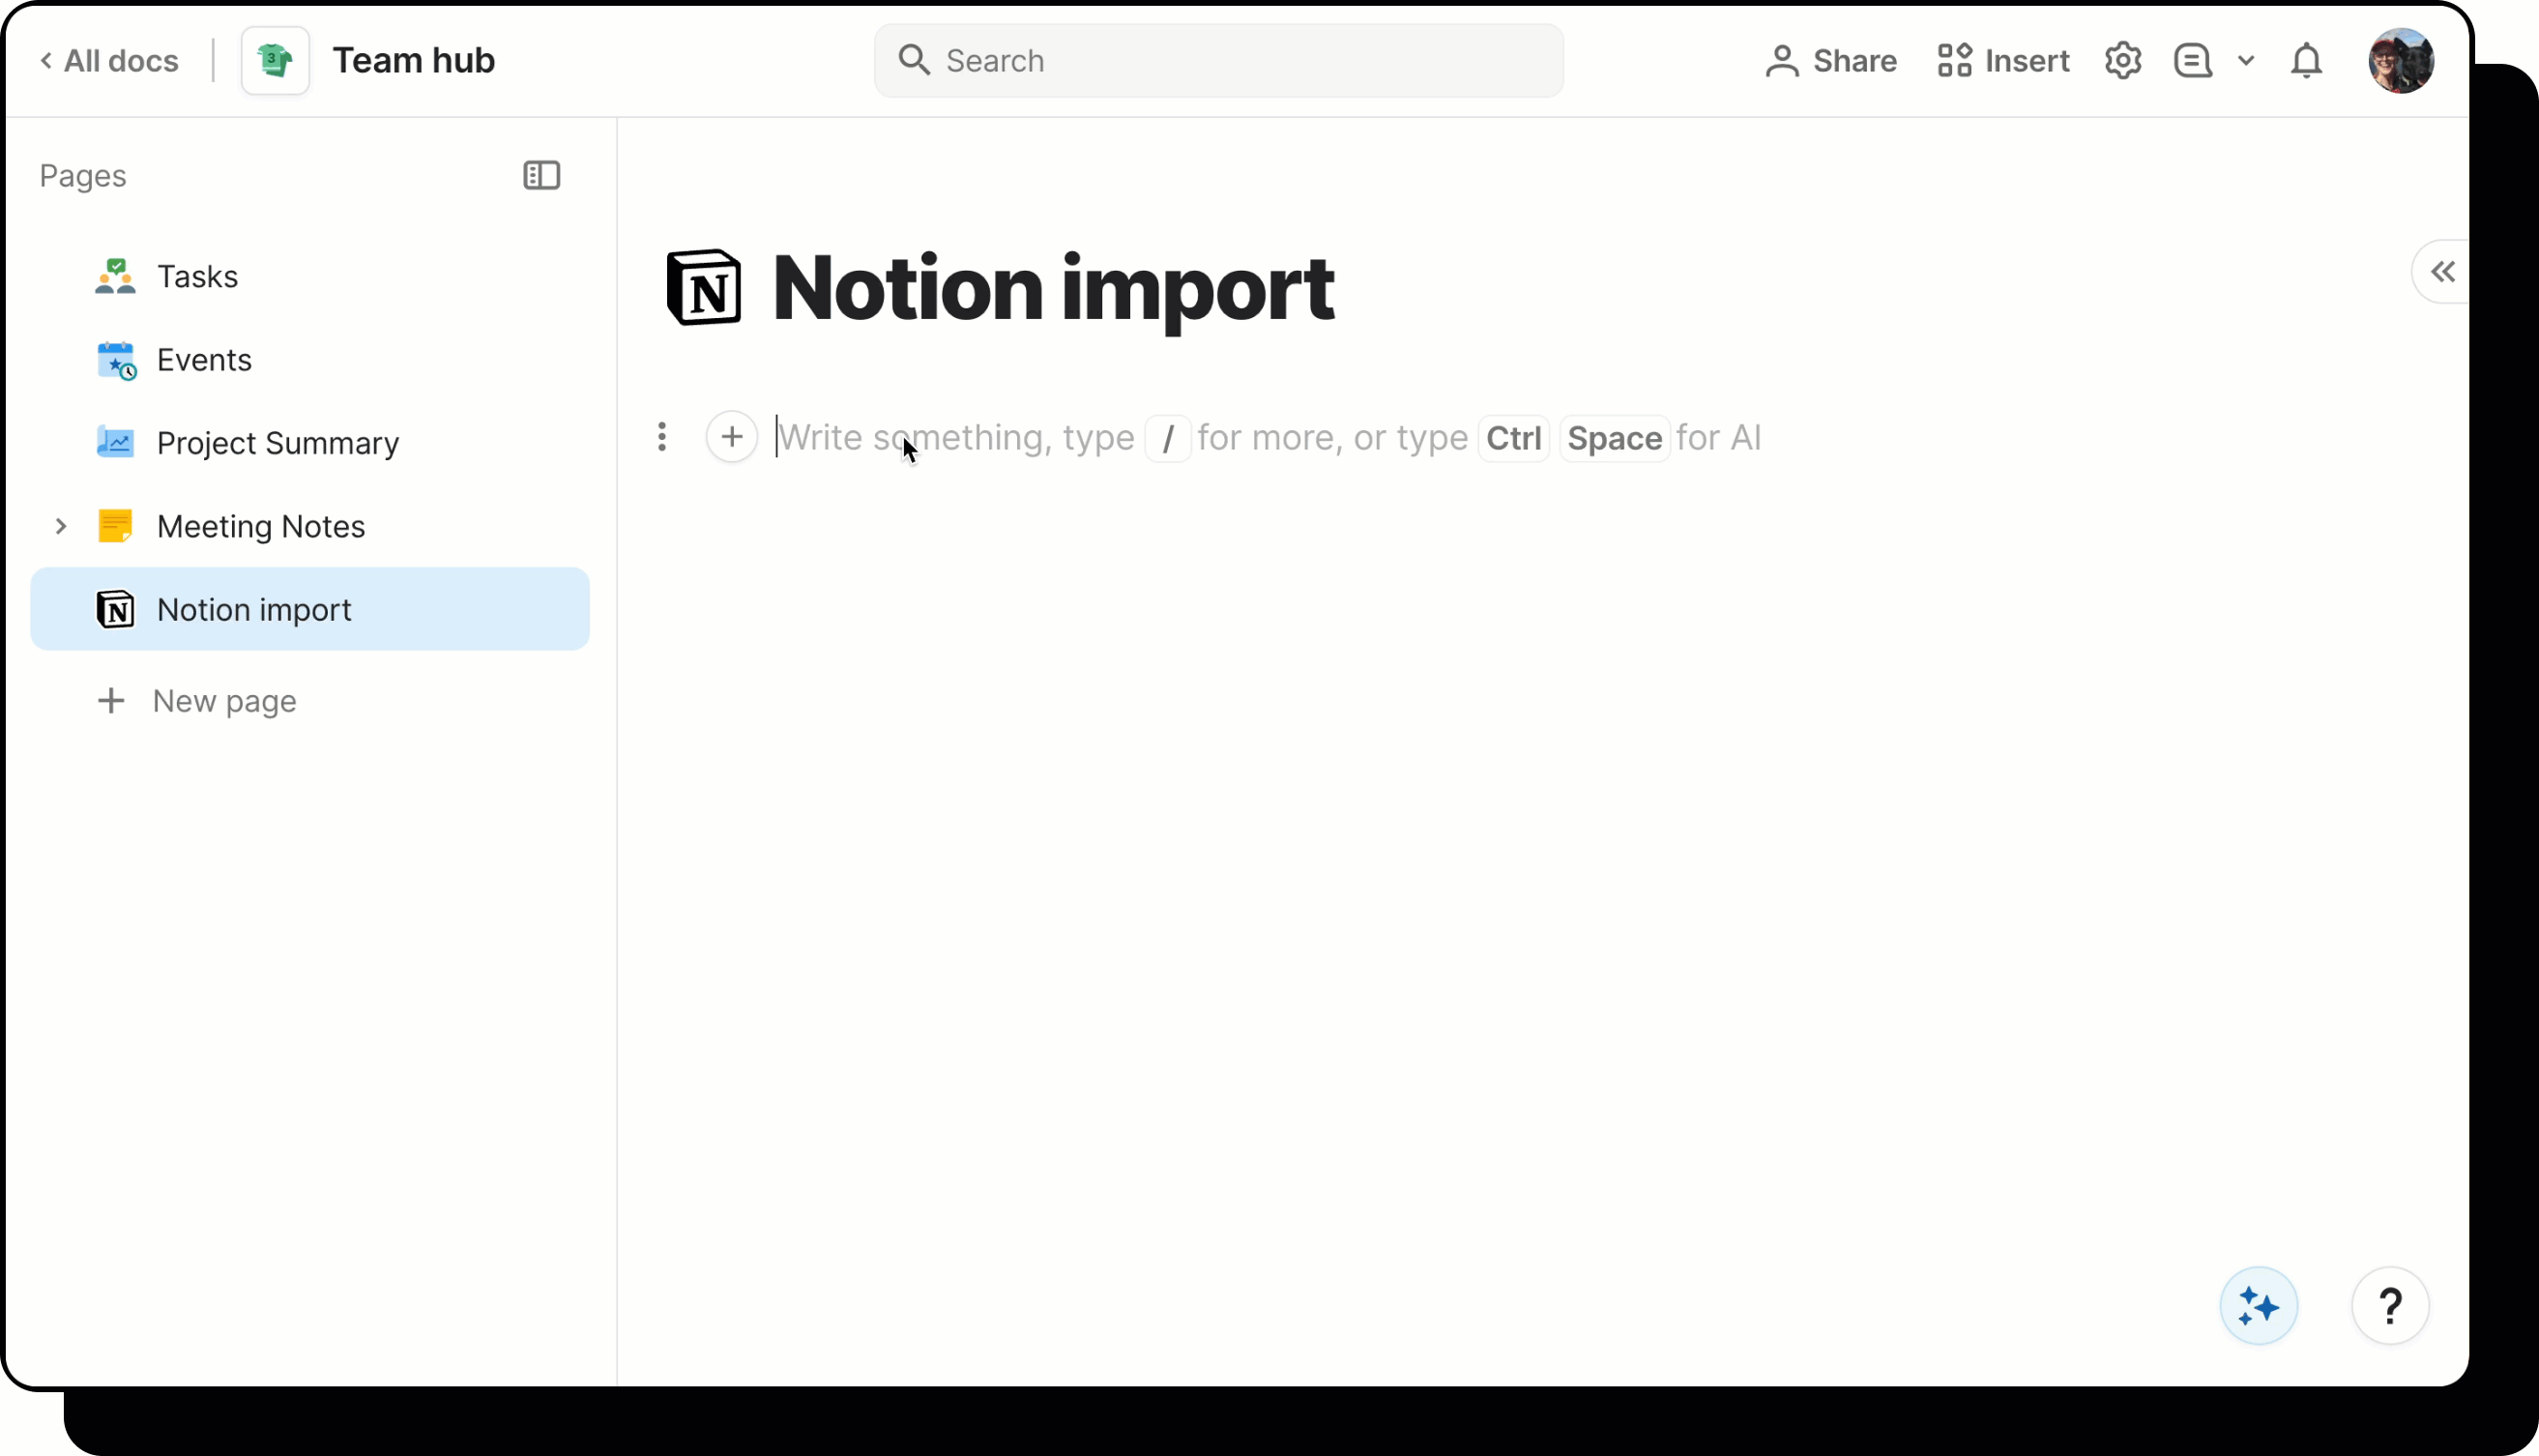Expand the right side panel chevrons
Image resolution: width=2539 pixels, height=1456 pixels.
pos(2442,272)
